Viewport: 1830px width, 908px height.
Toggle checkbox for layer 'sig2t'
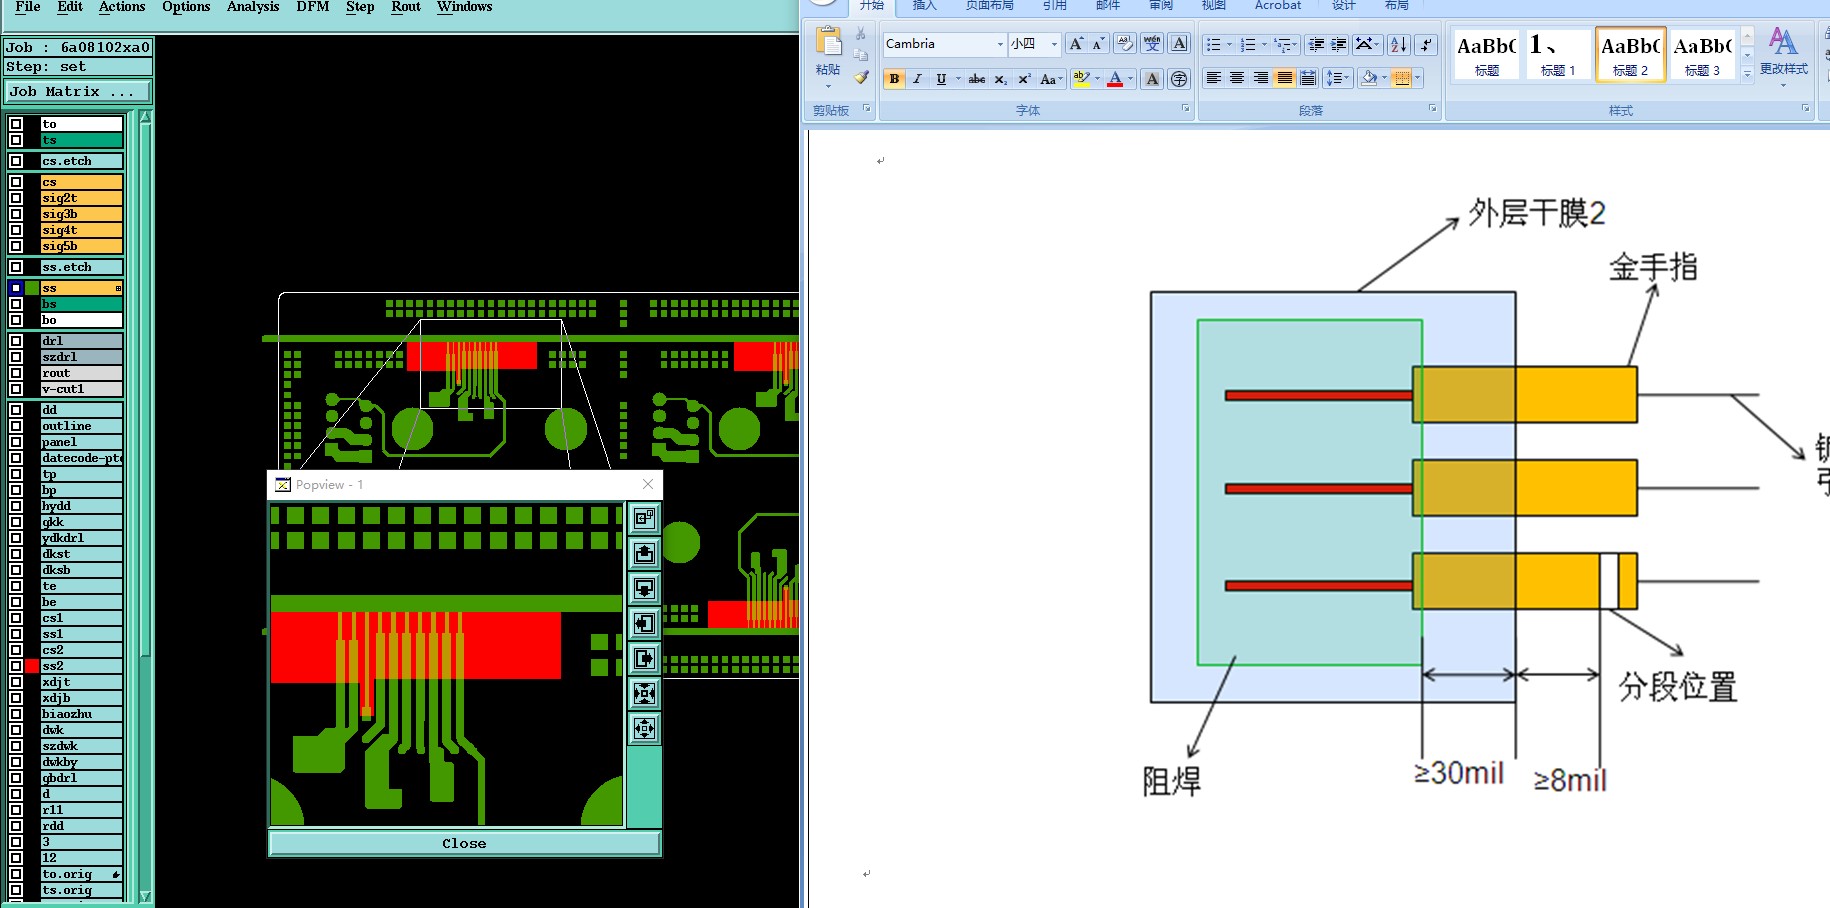coord(16,198)
